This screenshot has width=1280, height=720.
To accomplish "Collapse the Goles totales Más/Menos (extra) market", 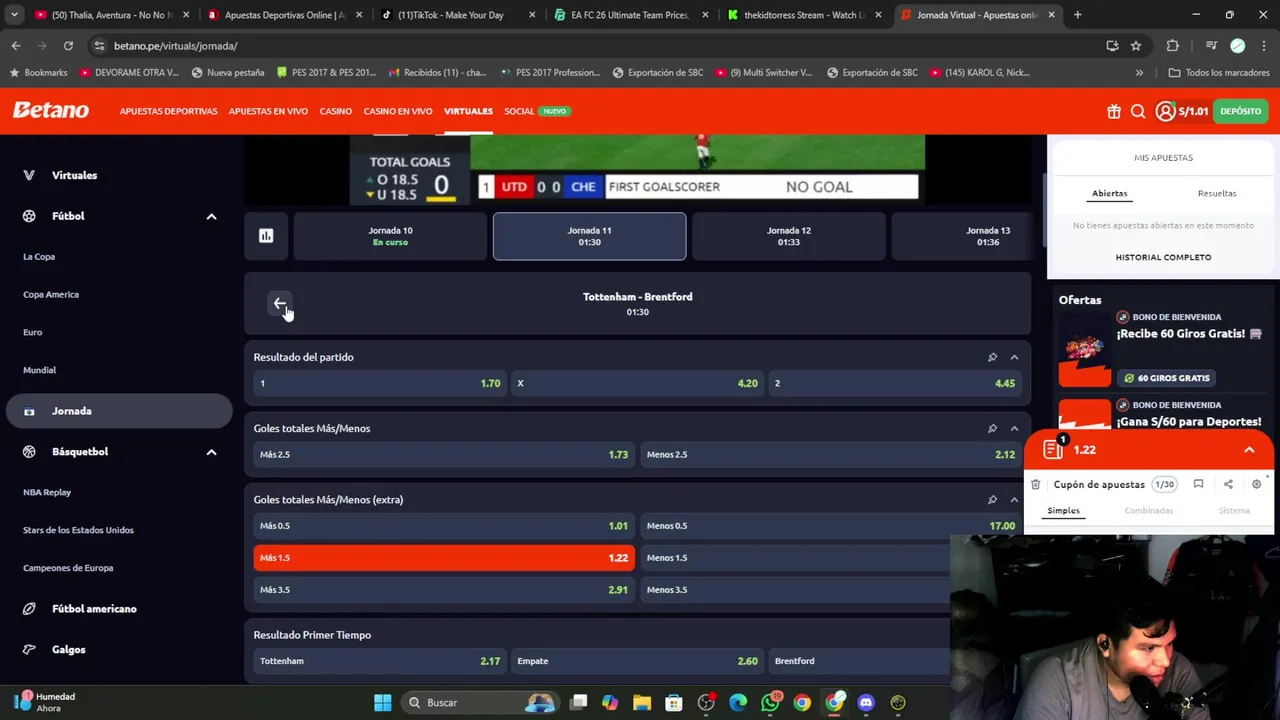I will (1014, 499).
